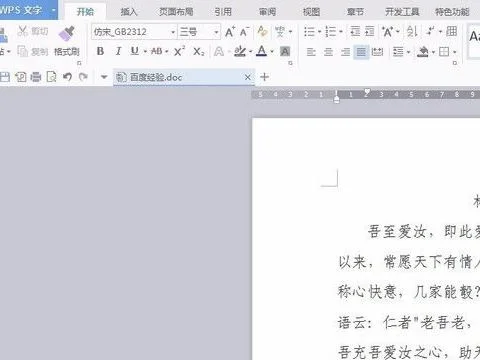Switch to 审阅 tab
480x360 pixels.
tap(267, 12)
